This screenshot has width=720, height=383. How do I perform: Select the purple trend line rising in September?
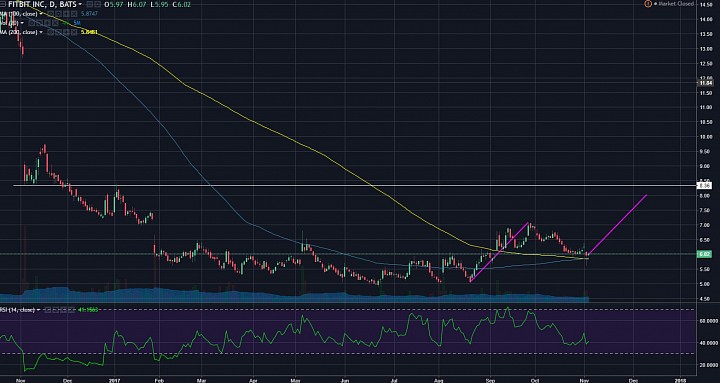pos(500,253)
